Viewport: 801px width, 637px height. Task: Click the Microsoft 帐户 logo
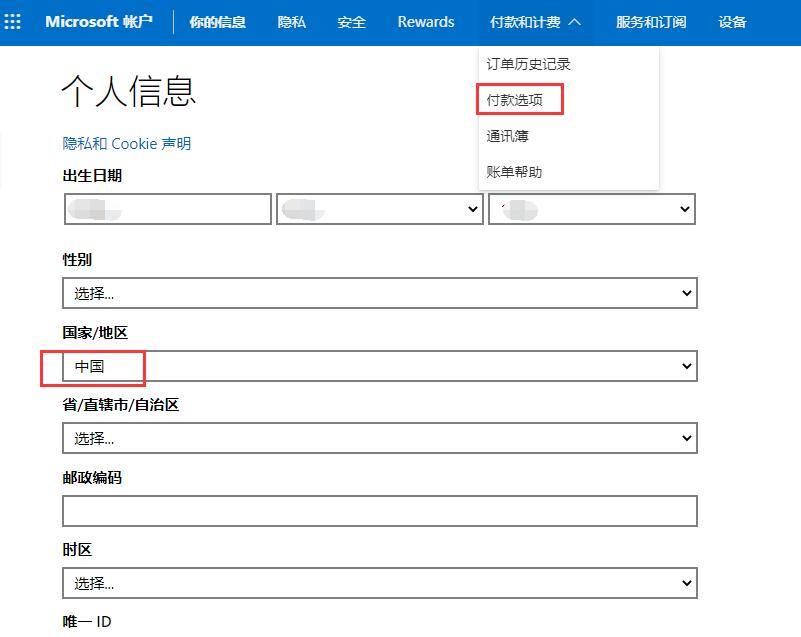[99, 21]
